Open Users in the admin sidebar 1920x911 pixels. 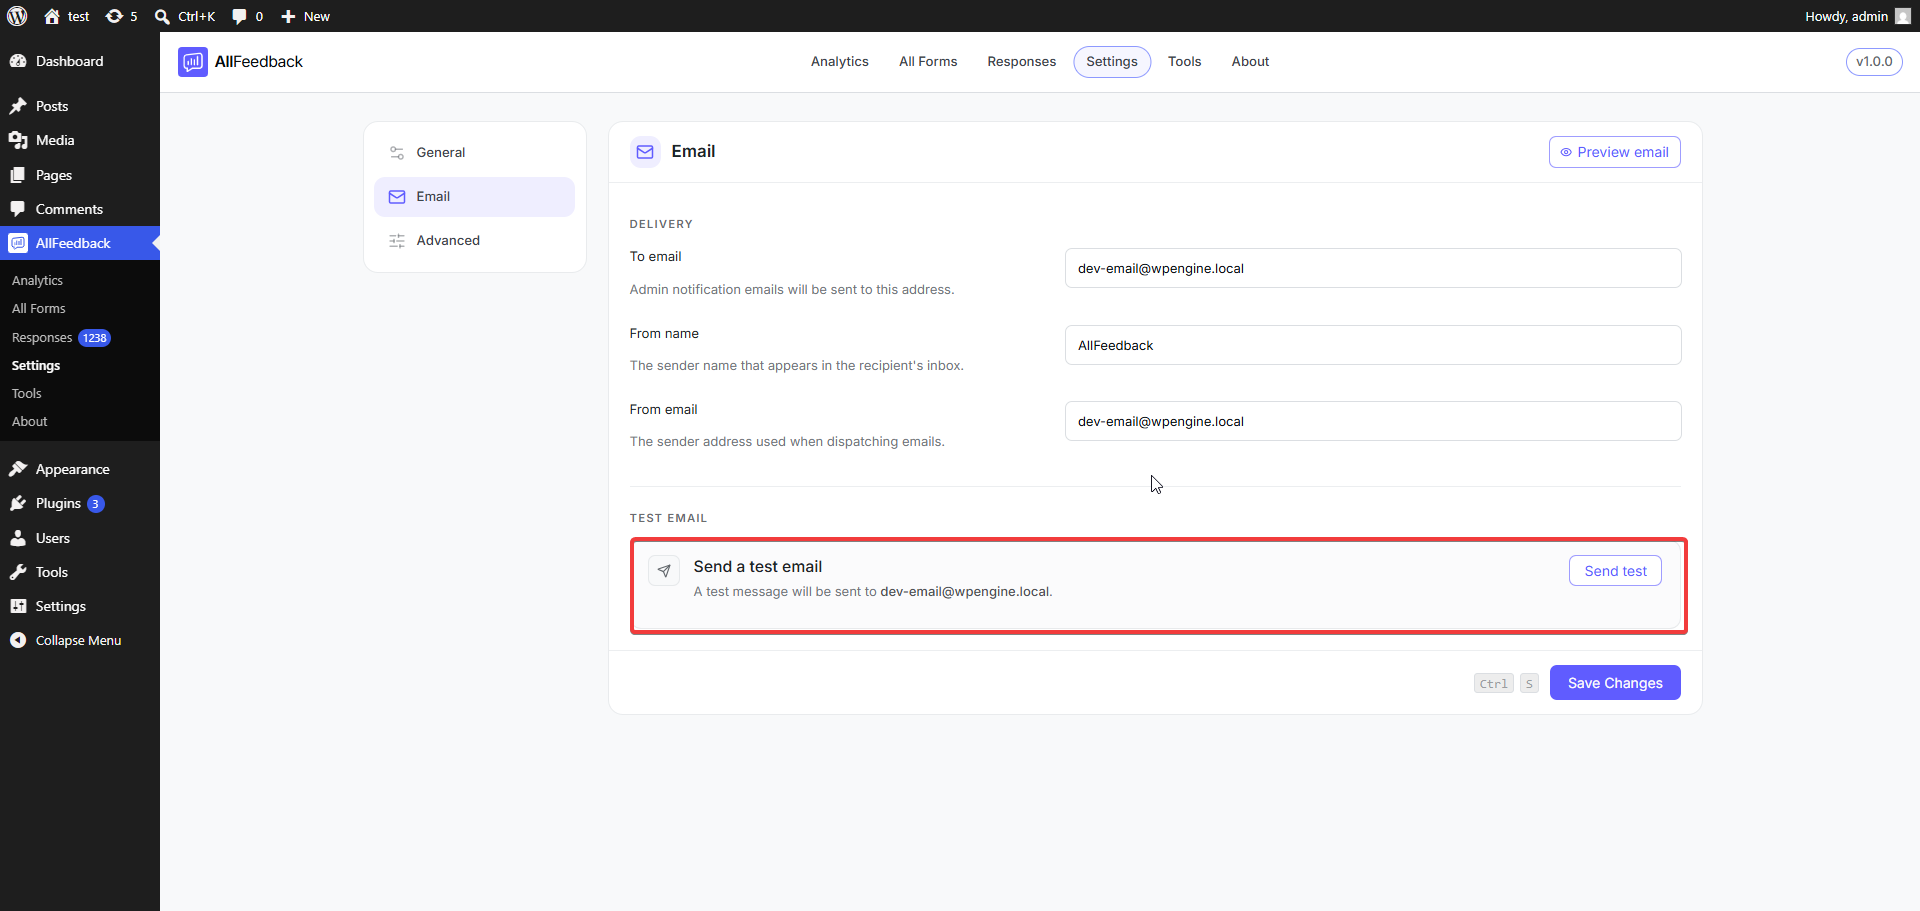[80, 538]
